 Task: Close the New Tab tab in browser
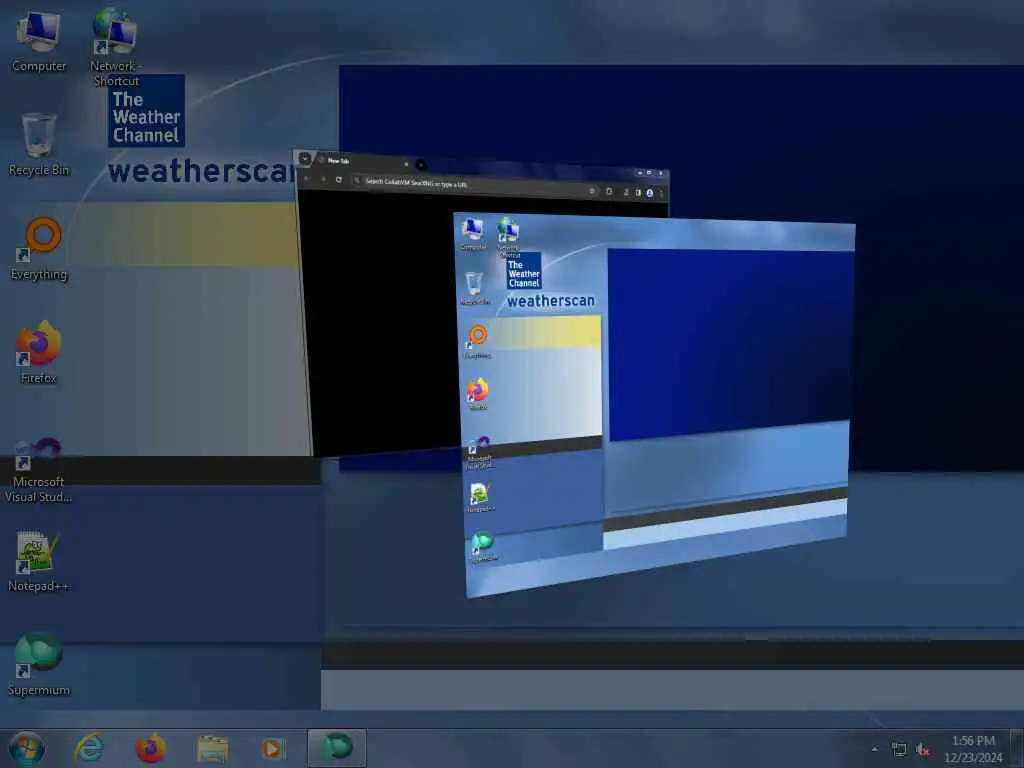[406, 163]
